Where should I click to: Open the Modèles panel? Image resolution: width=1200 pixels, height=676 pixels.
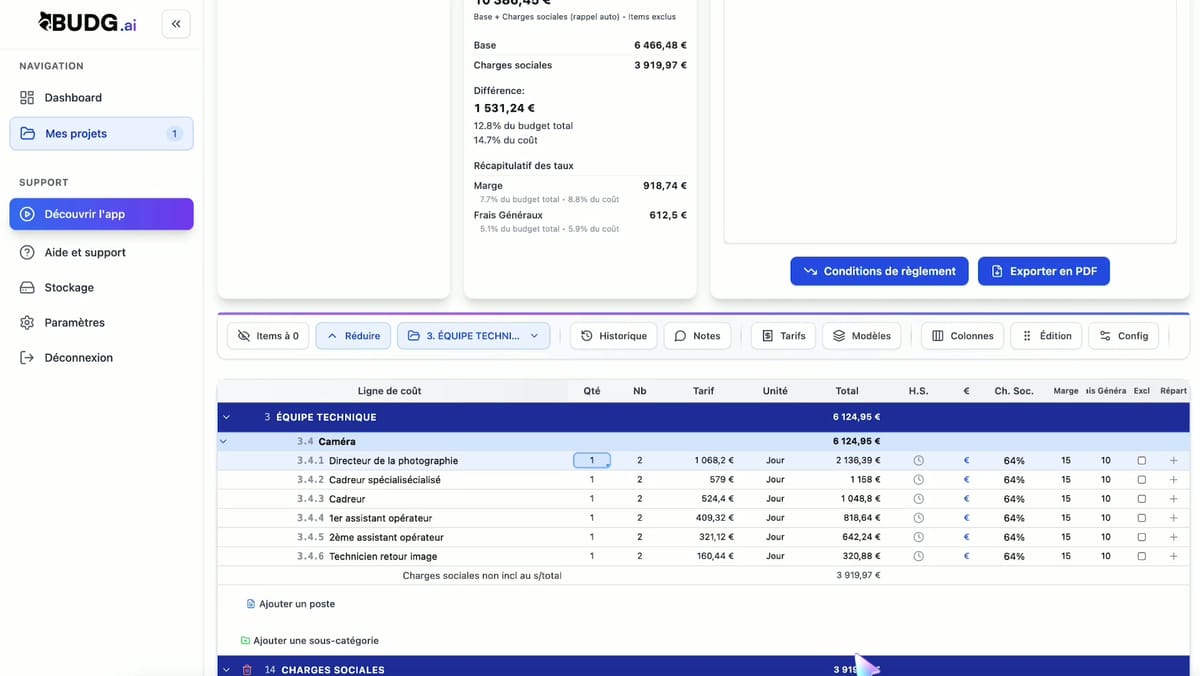[861, 335]
